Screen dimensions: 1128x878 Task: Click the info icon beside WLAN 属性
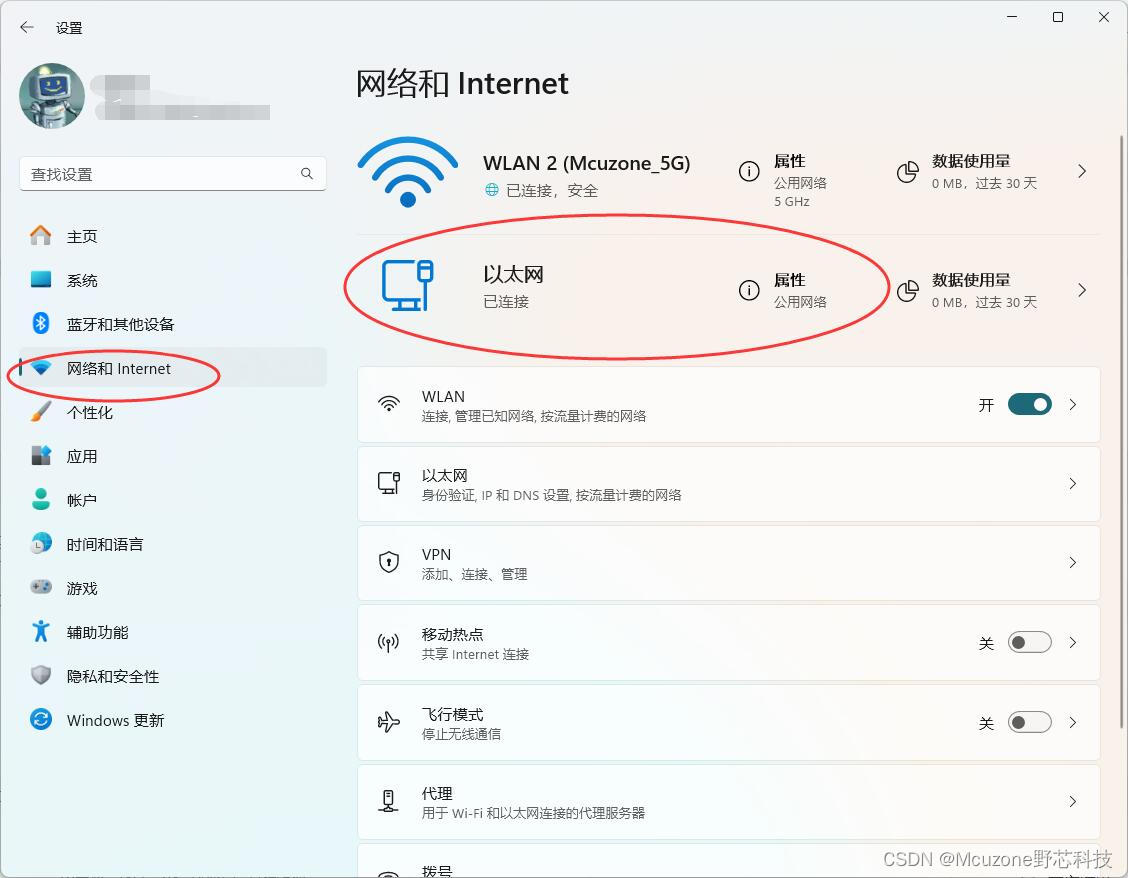click(x=749, y=171)
